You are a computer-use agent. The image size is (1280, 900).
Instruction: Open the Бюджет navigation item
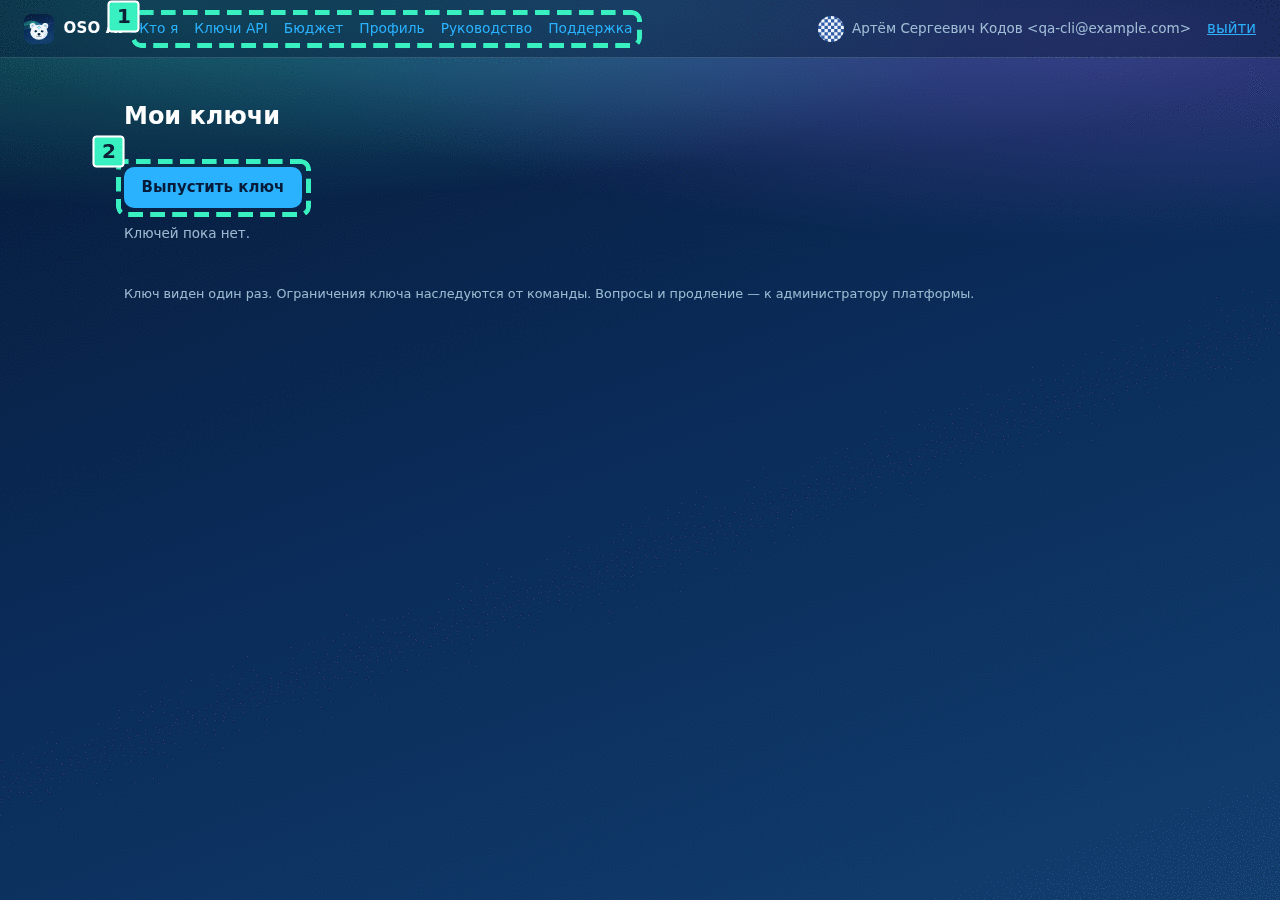click(x=313, y=28)
